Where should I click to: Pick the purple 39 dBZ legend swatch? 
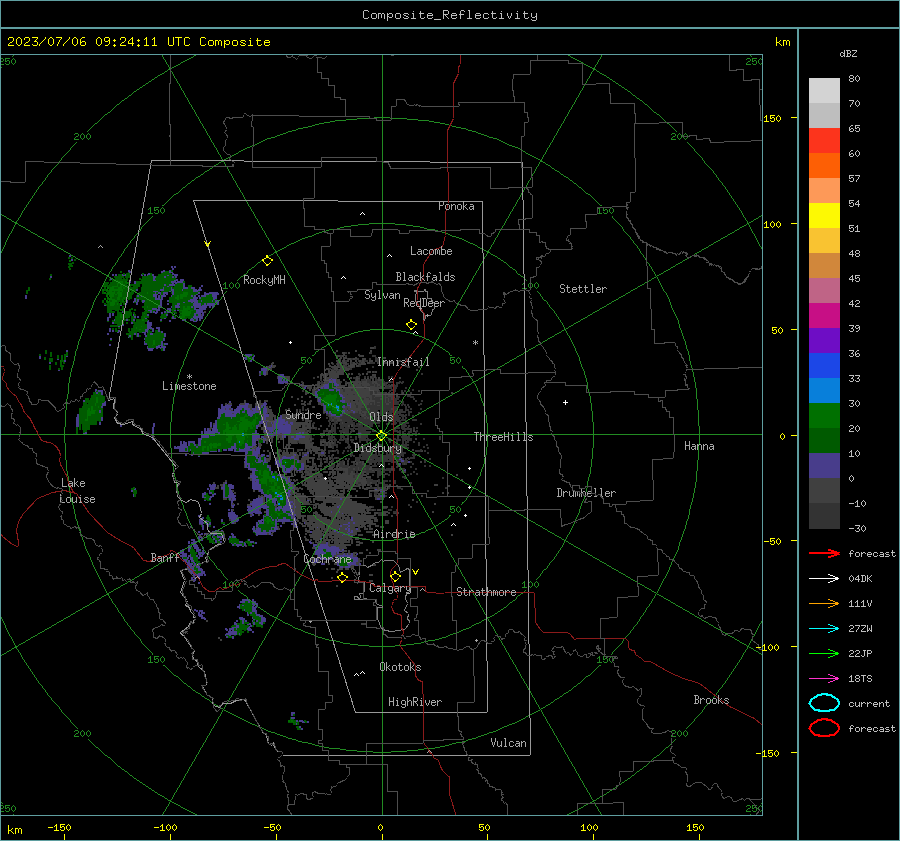click(x=824, y=340)
